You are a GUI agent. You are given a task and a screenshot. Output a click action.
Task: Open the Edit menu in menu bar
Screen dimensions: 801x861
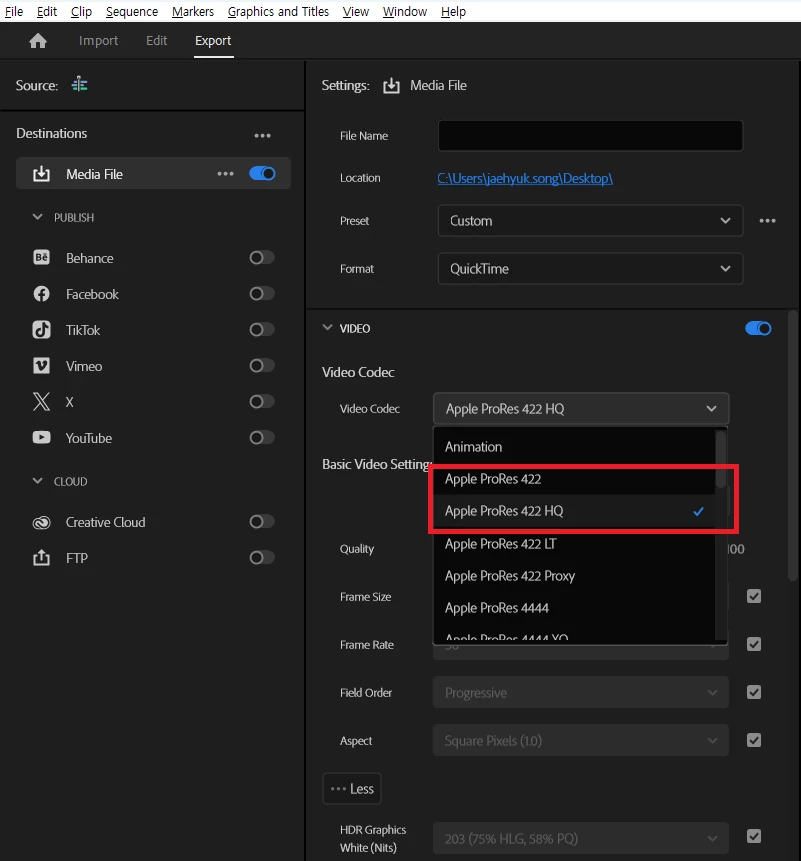click(47, 12)
